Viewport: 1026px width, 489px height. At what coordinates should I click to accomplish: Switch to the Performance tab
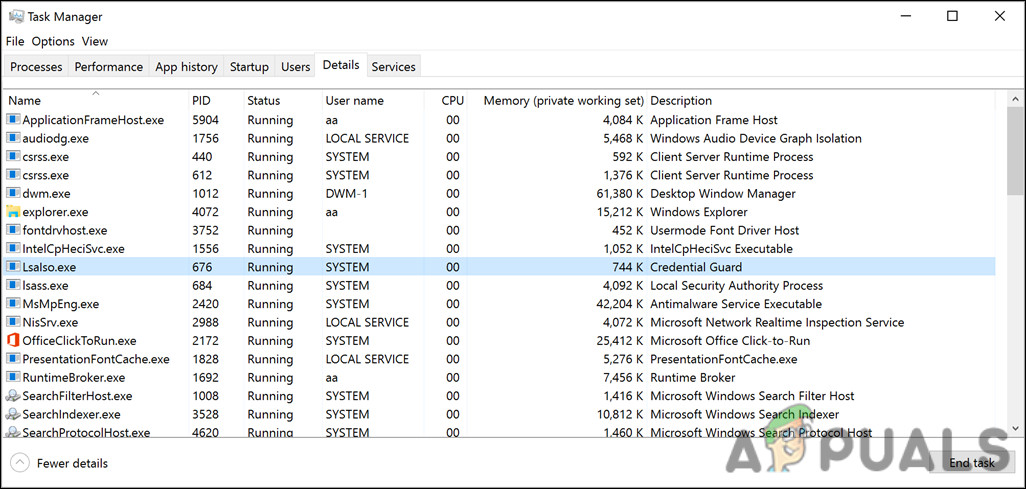(108, 67)
